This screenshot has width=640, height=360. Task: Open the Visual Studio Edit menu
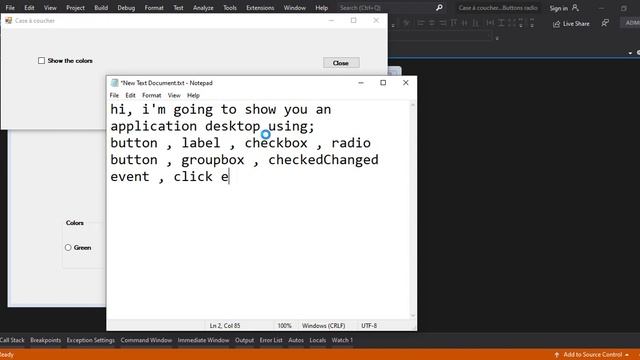tap(29, 8)
